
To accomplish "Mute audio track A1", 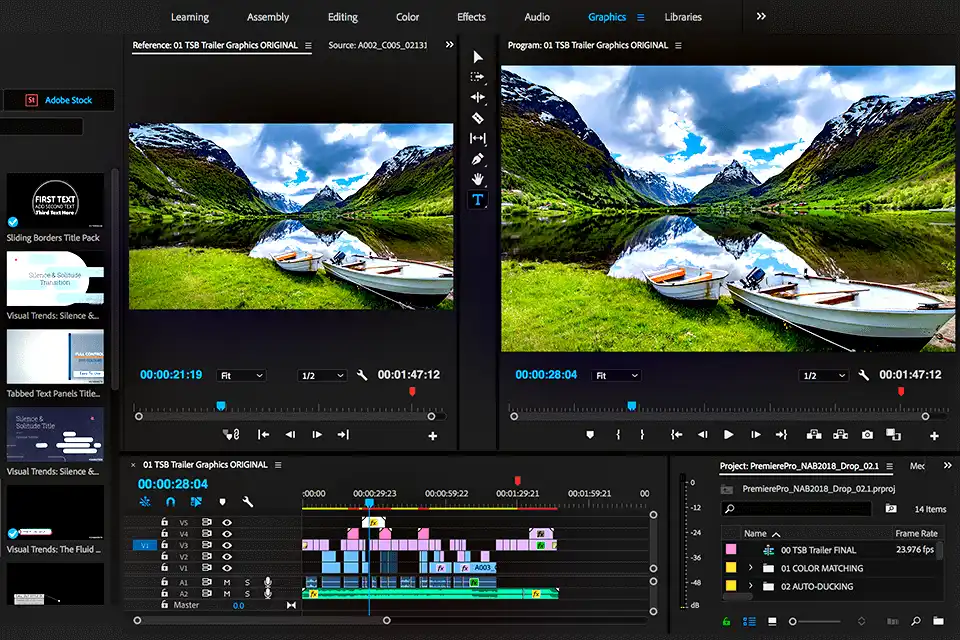I will [x=227, y=582].
